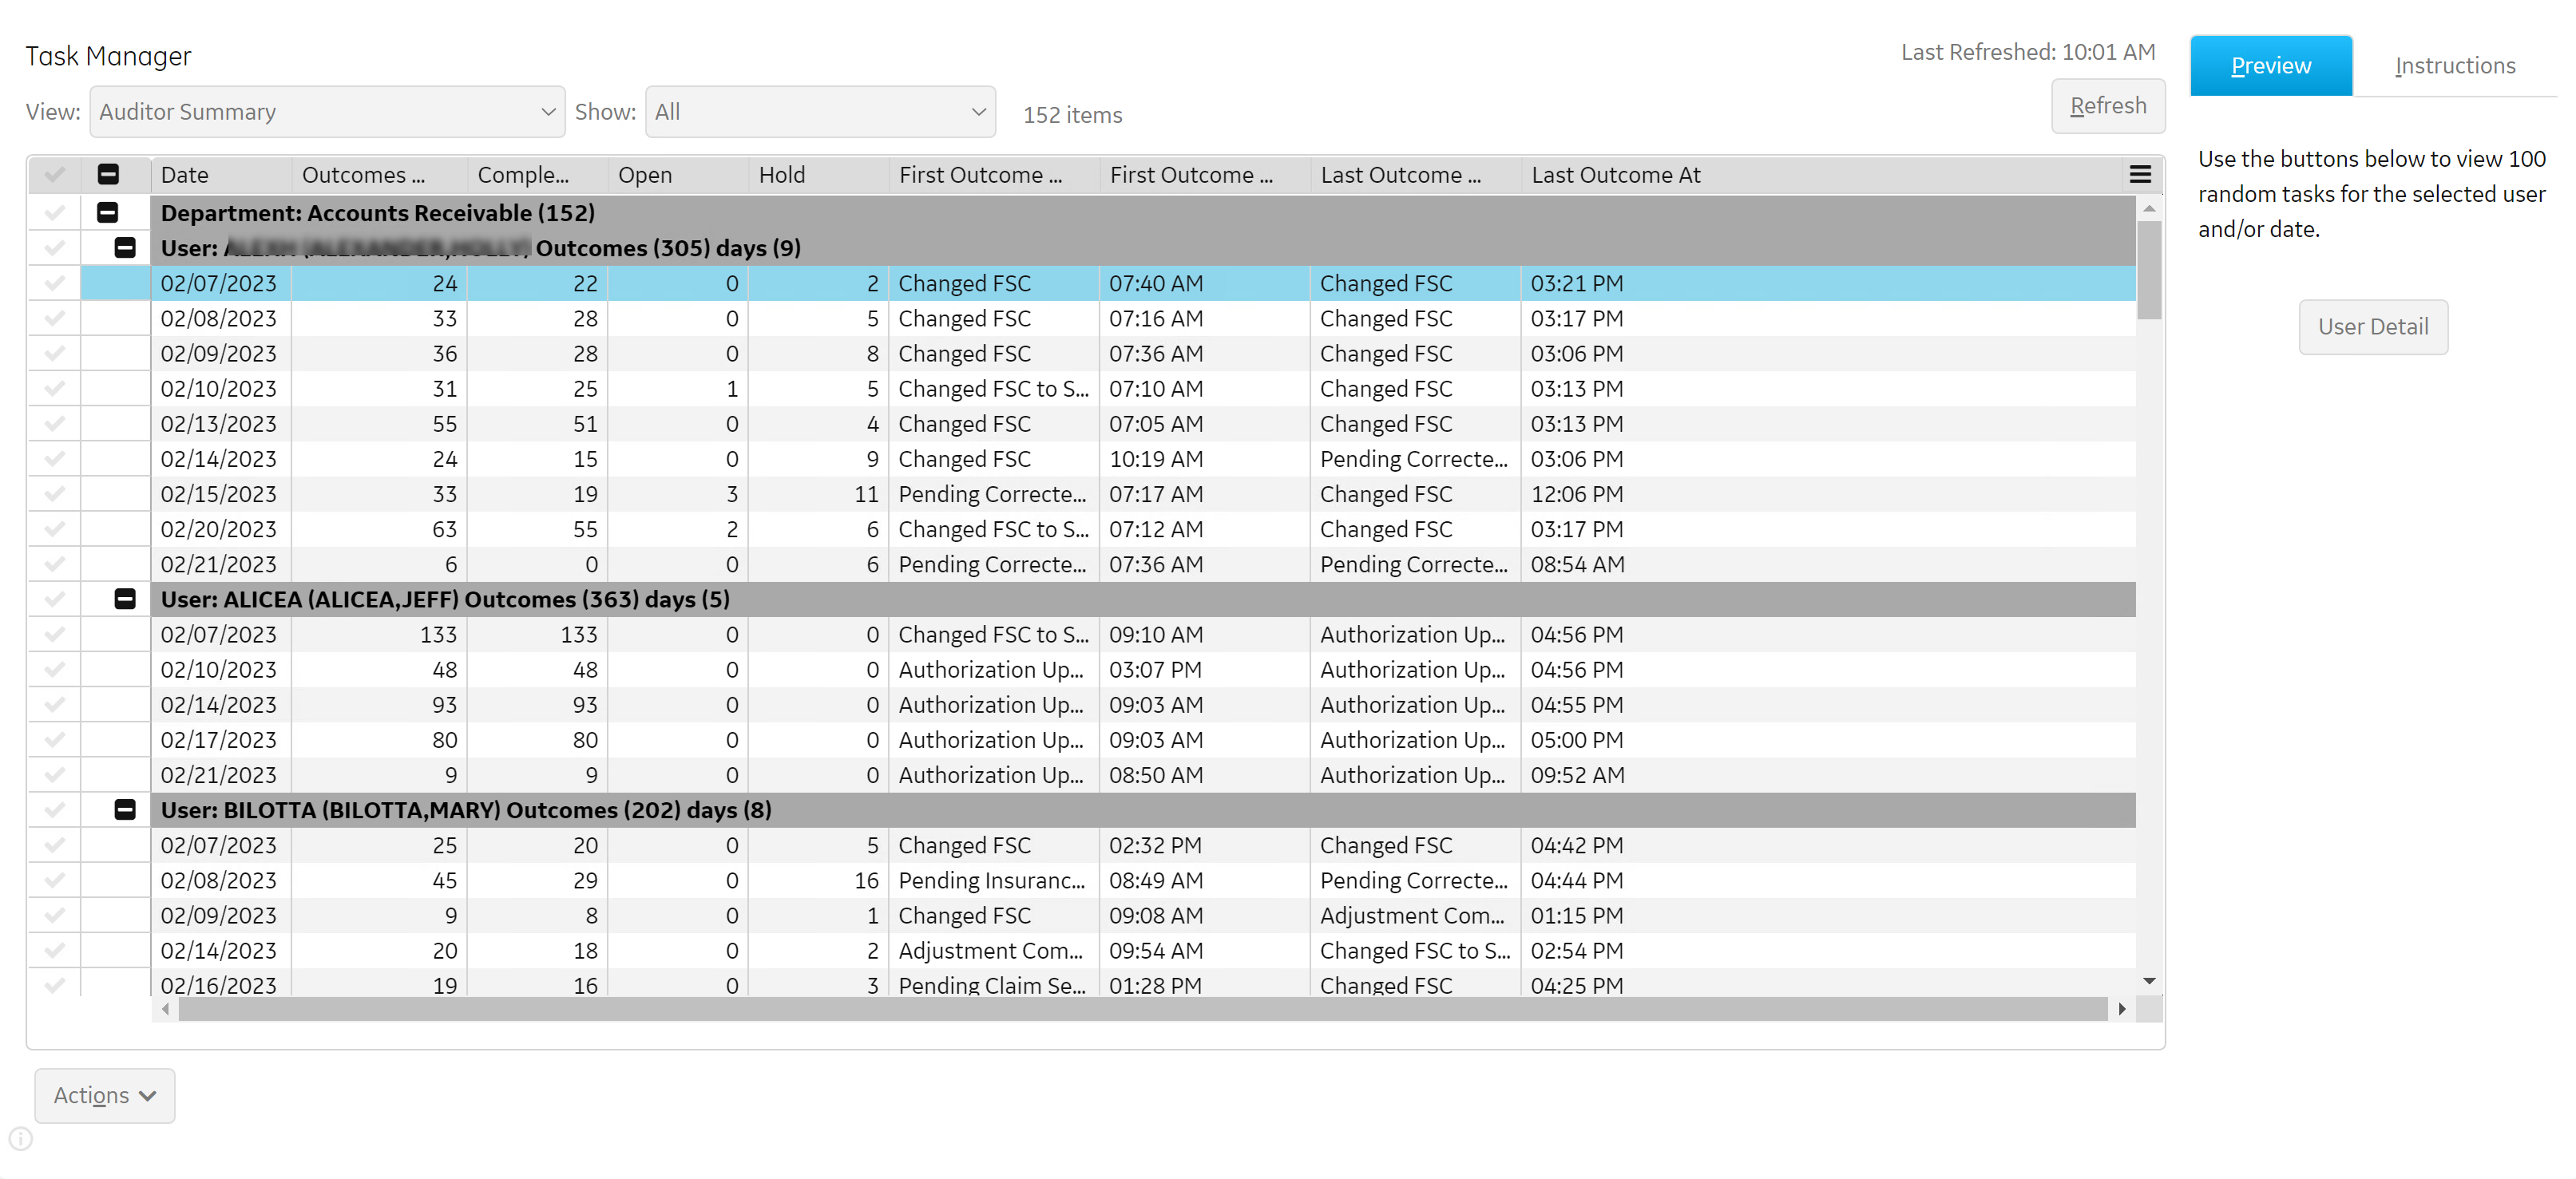Image resolution: width=2576 pixels, height=1179 pixels.
Task: Open the Actions dropdown button
Action: point(105,1095)
